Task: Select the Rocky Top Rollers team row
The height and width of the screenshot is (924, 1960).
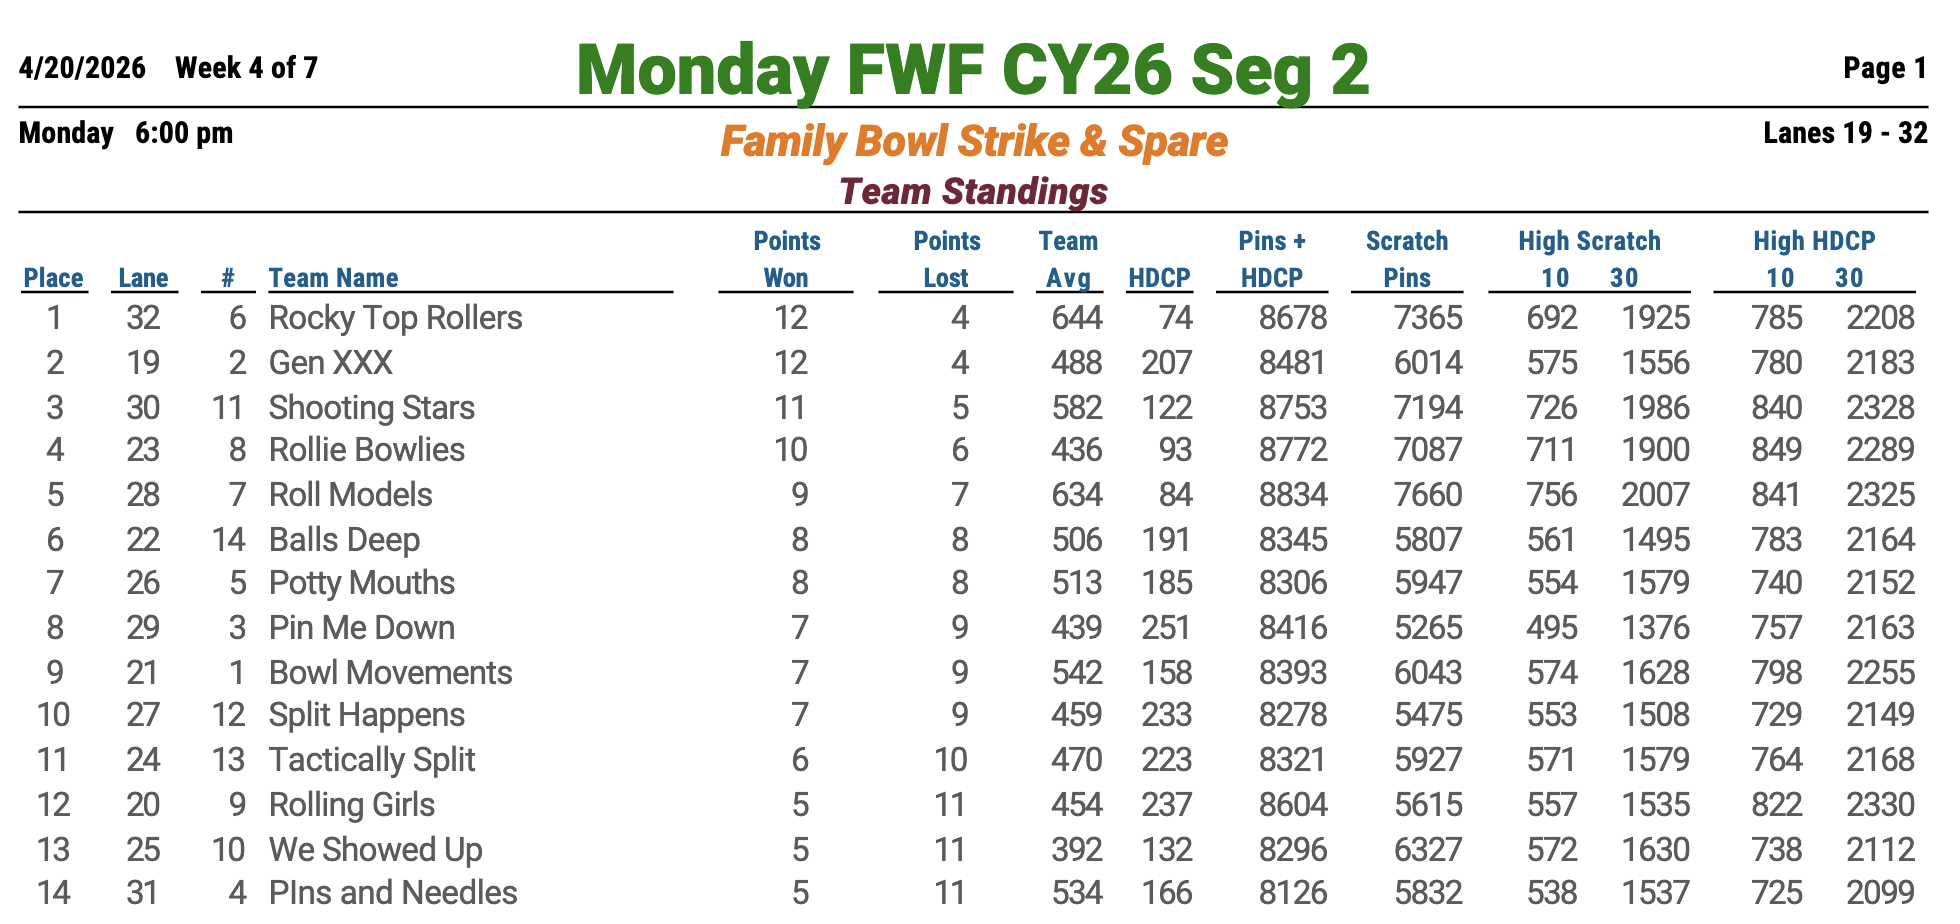Action: pyautogui.click(x=395, y=318)
